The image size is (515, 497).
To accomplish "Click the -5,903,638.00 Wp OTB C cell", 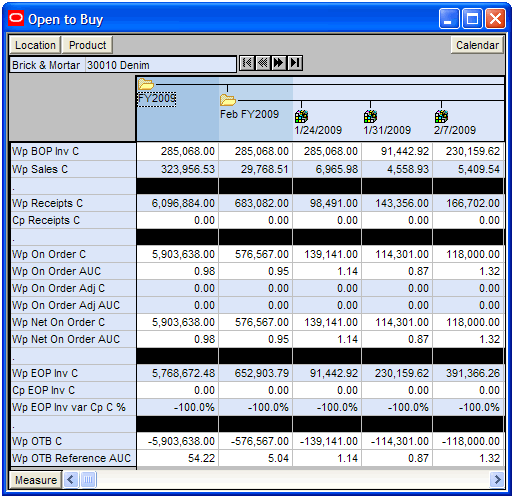I will [178, 441].
